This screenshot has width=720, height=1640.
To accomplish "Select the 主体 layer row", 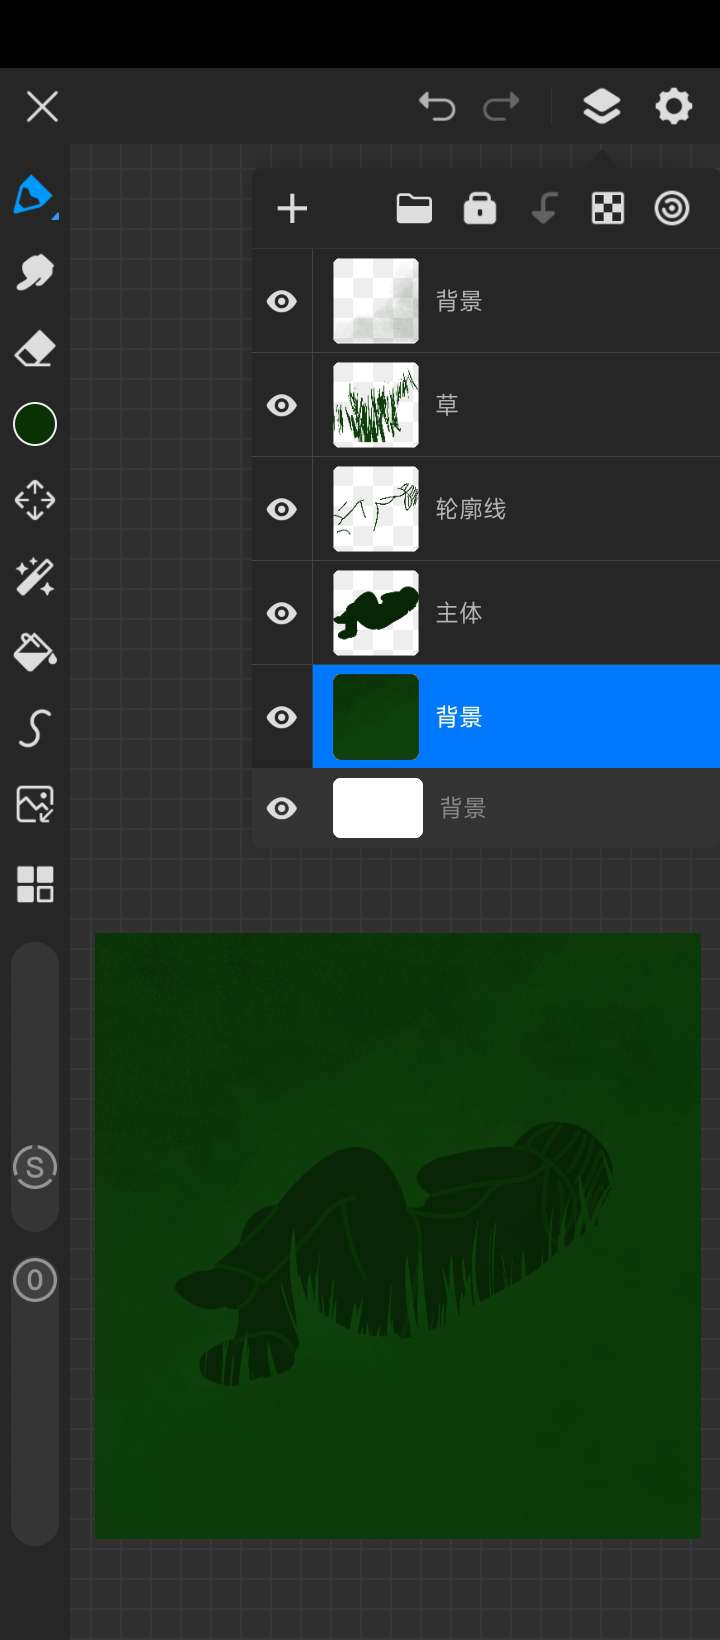I will point(560,613).
